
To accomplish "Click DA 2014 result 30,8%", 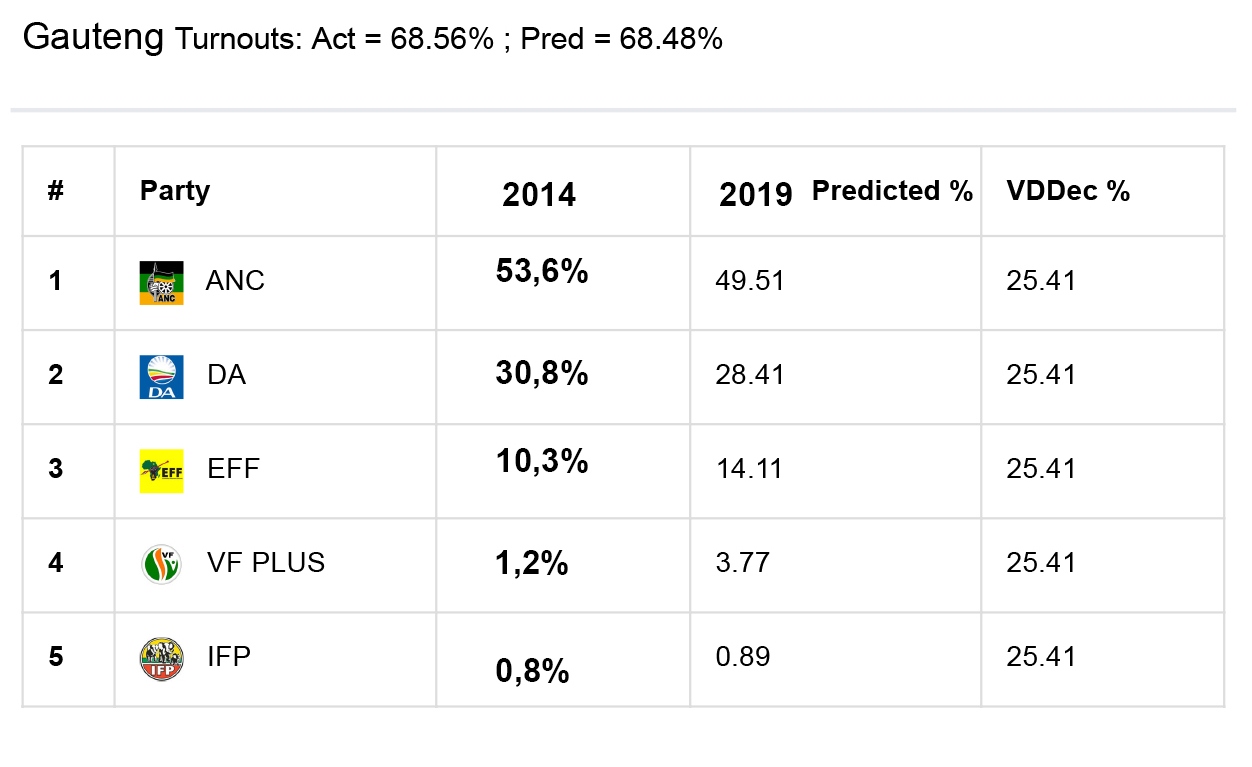I will (x=542, y=373).
